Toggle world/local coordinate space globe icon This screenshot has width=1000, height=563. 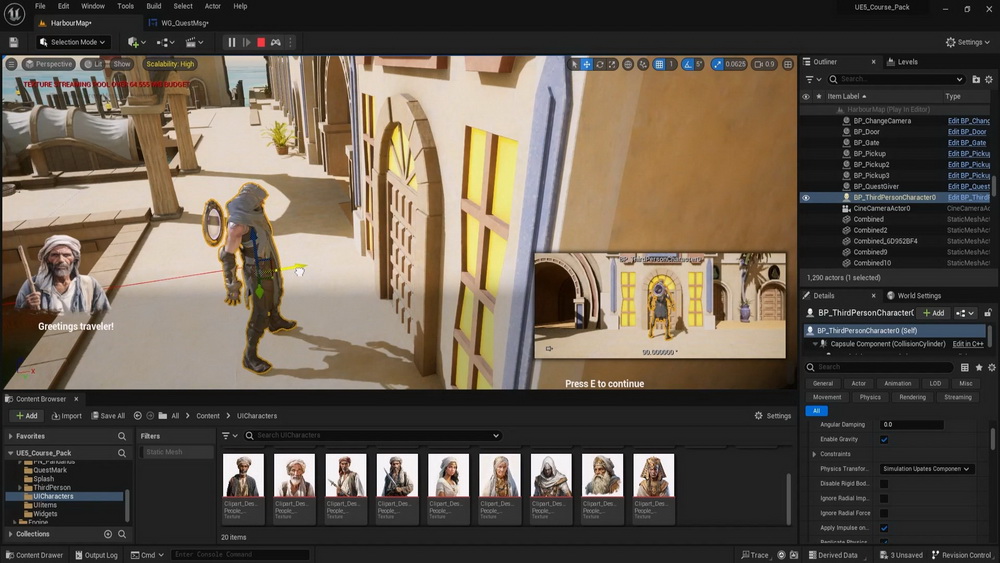click(628, 64)
